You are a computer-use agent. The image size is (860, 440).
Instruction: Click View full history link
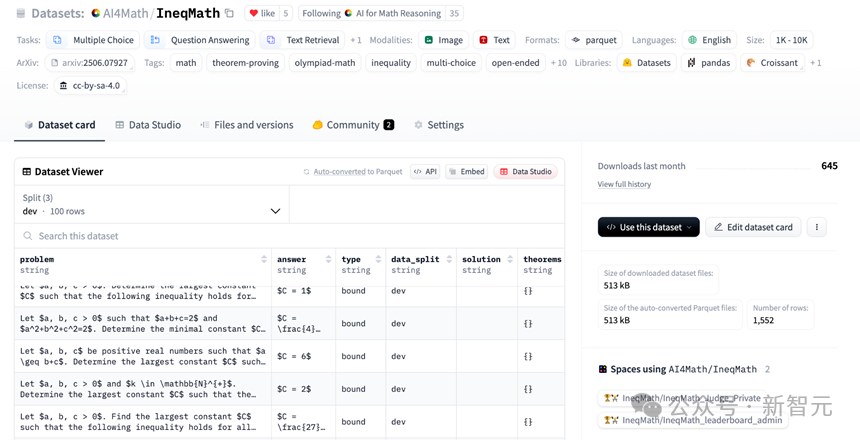[624, 184]
